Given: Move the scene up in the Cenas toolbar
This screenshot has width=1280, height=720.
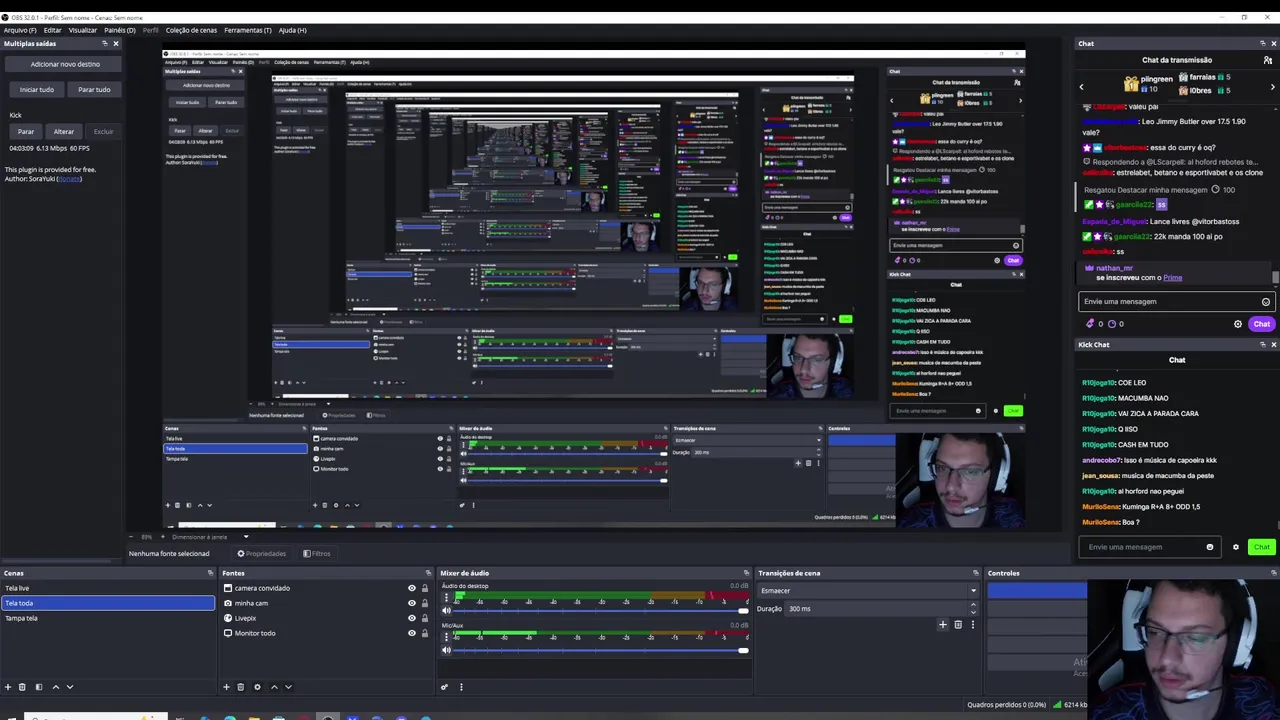Looking at the screenshot, I should click(x=56, y=687).
